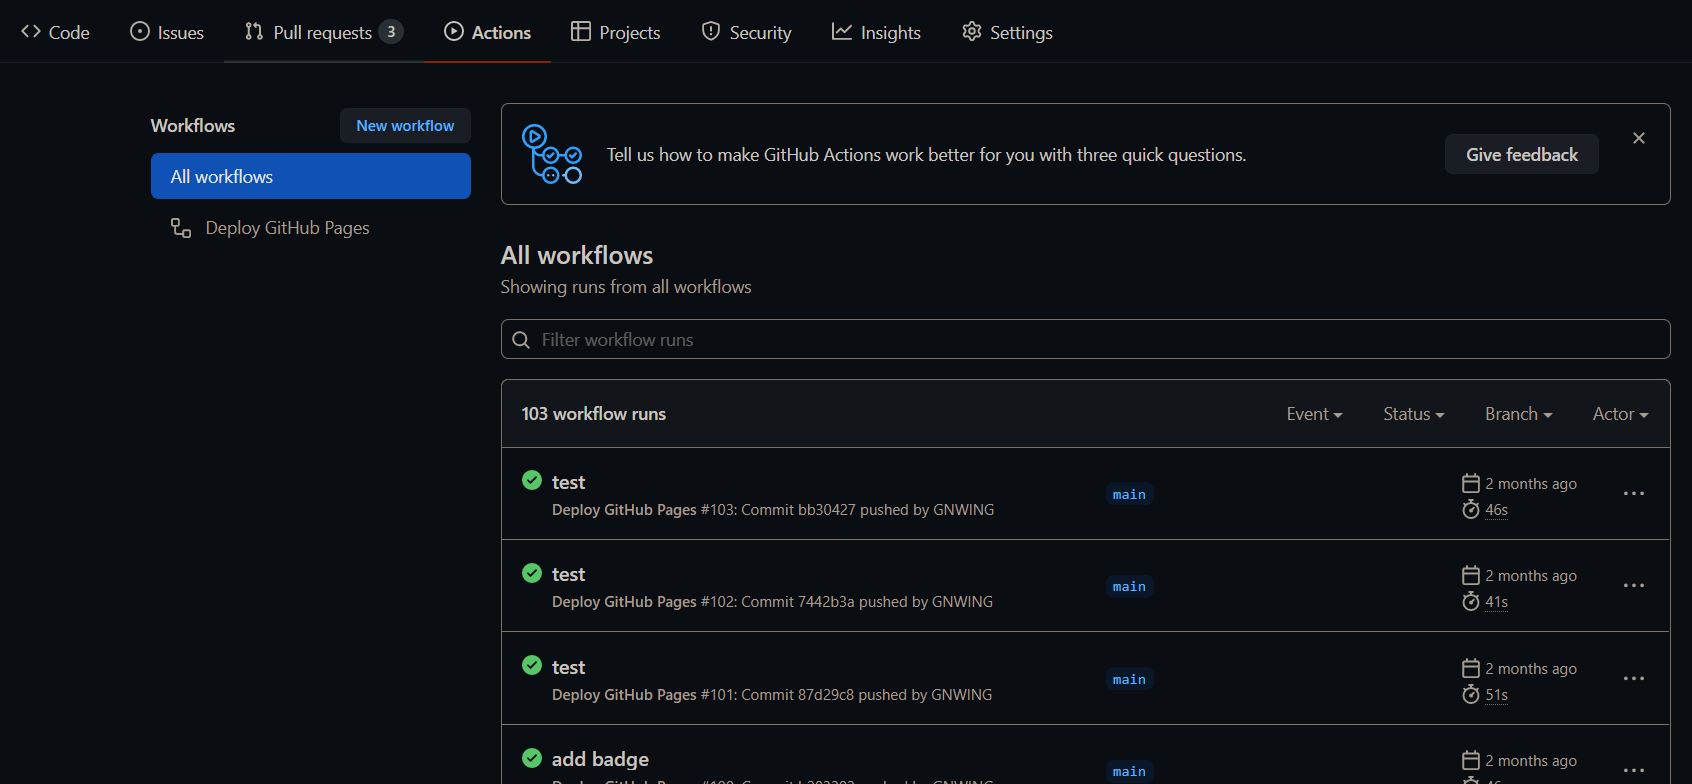Open the three-dot menu for run #103
1692x784 pixels.
tap(1634, 493)
